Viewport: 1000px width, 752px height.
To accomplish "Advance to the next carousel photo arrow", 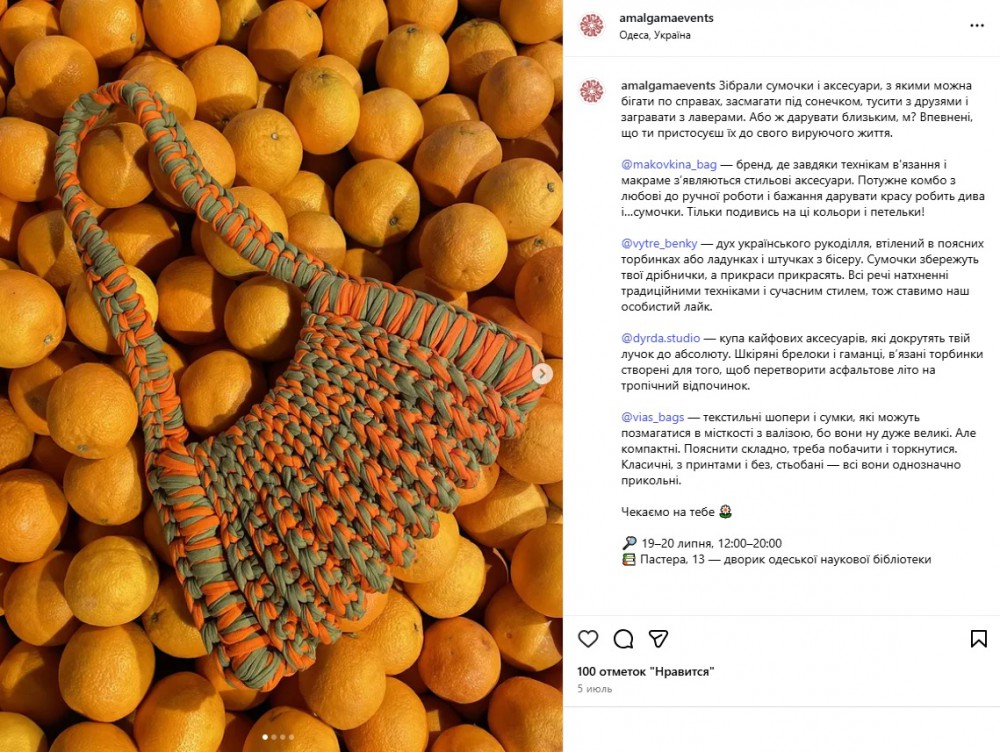I will [x=542, y=374].
